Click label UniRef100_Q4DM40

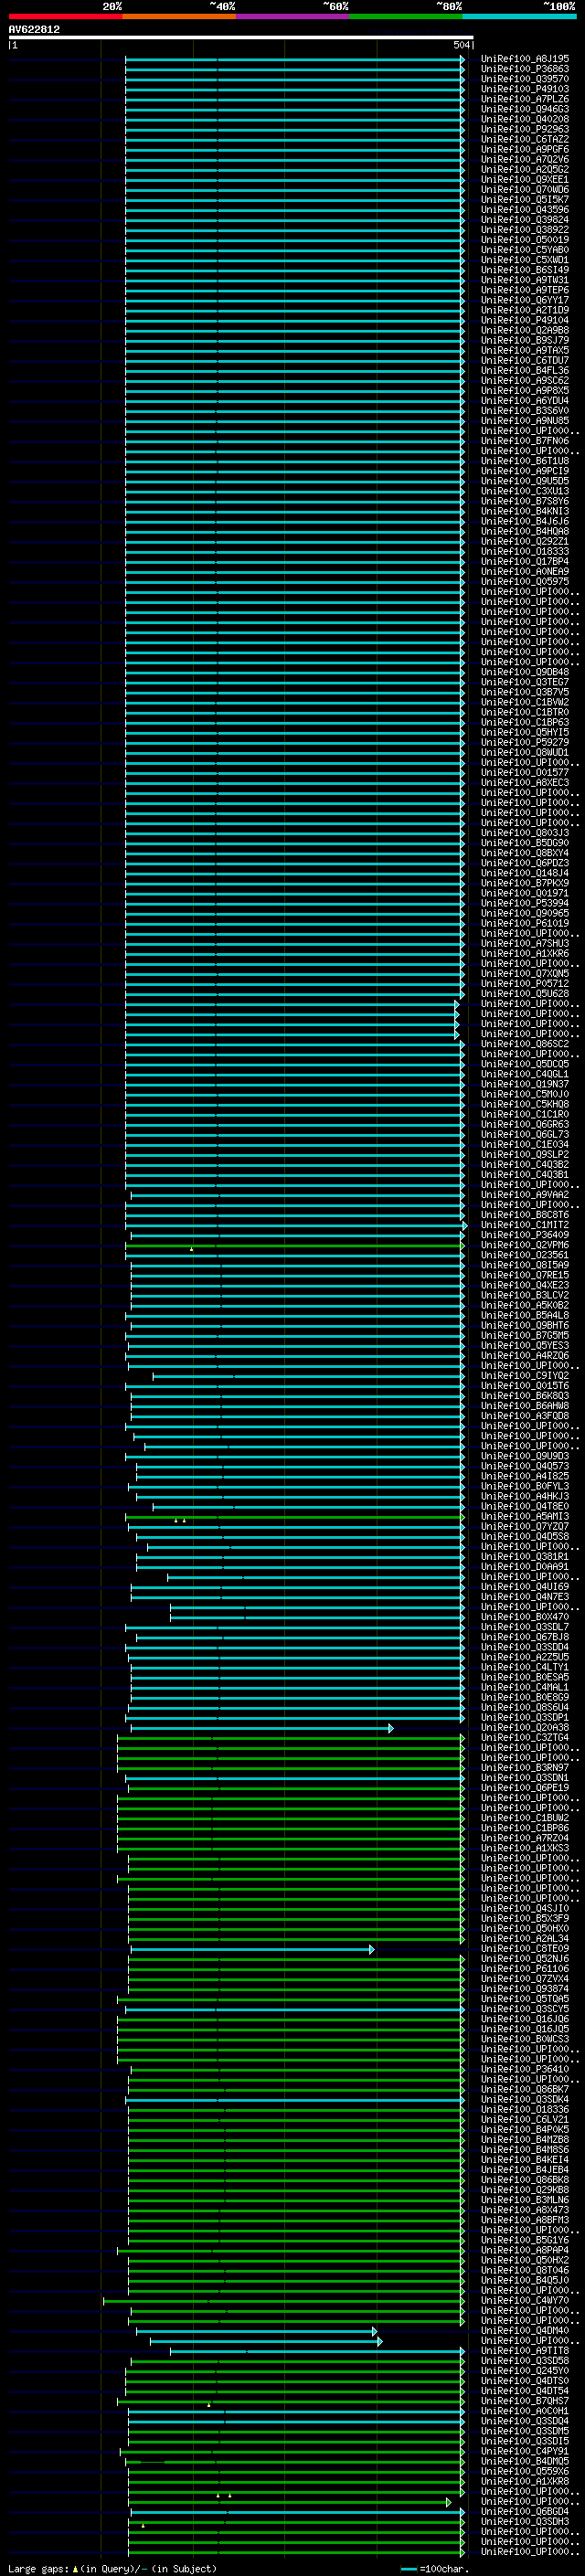[x=525, y=2331]
